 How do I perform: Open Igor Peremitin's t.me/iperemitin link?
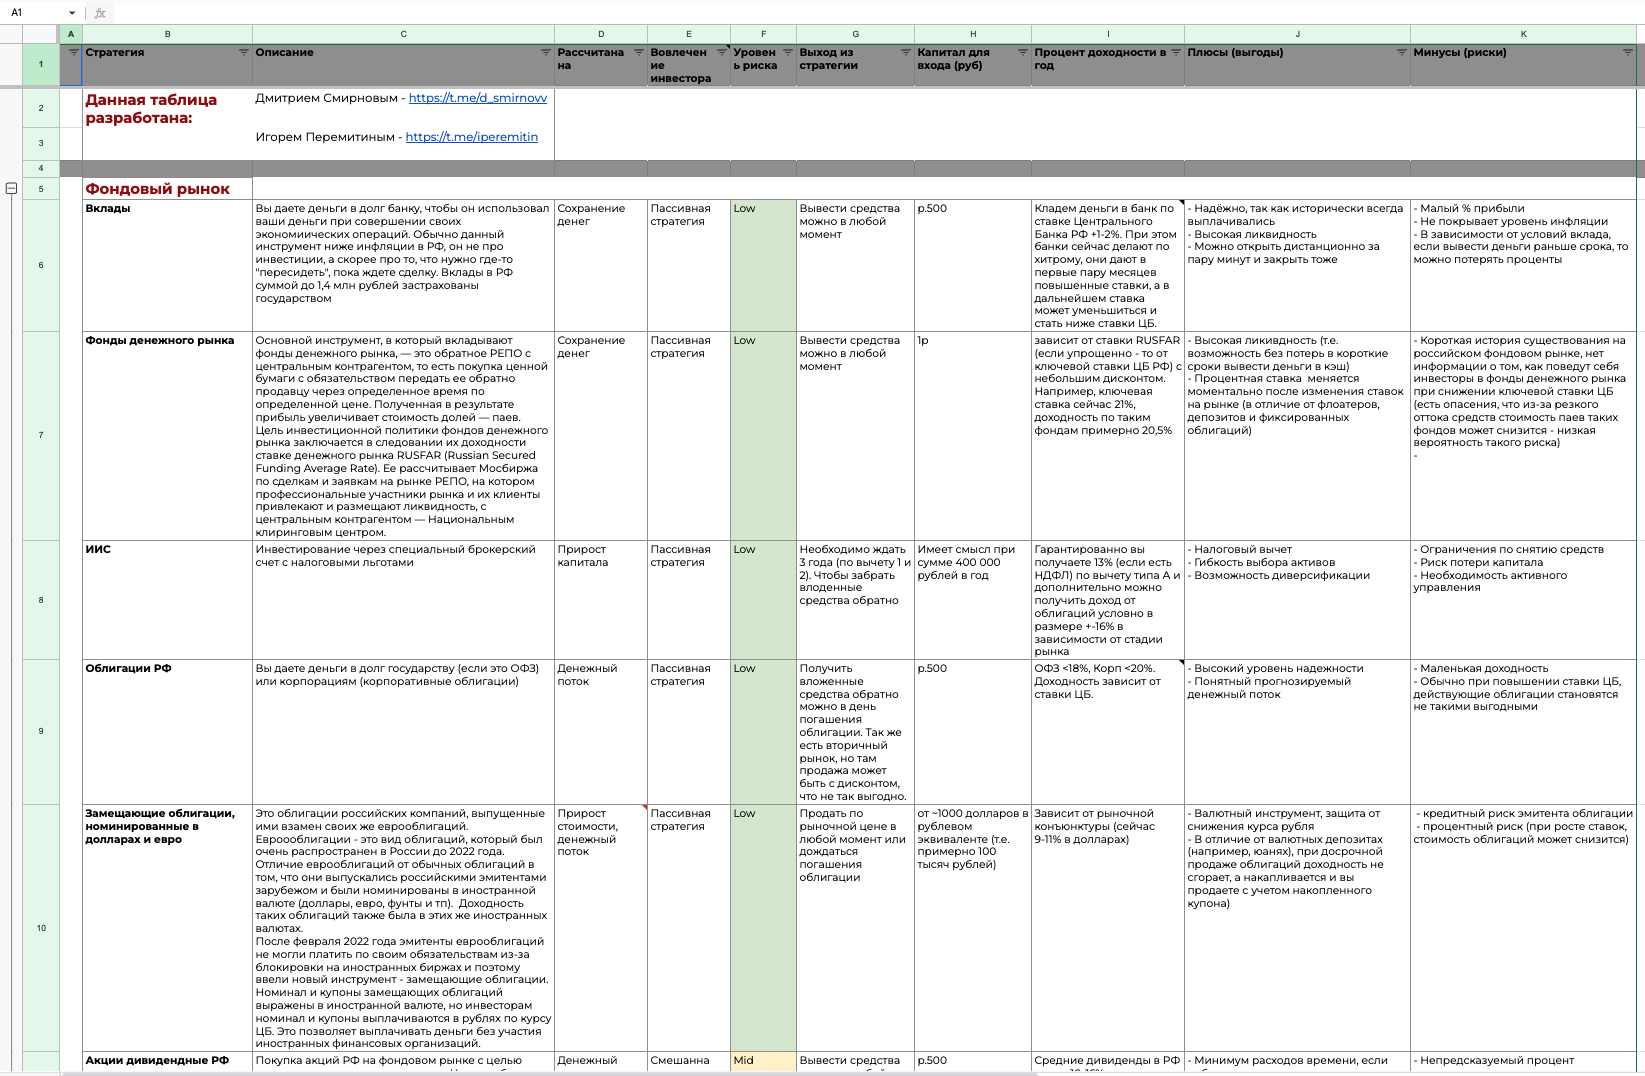(472, 137)
